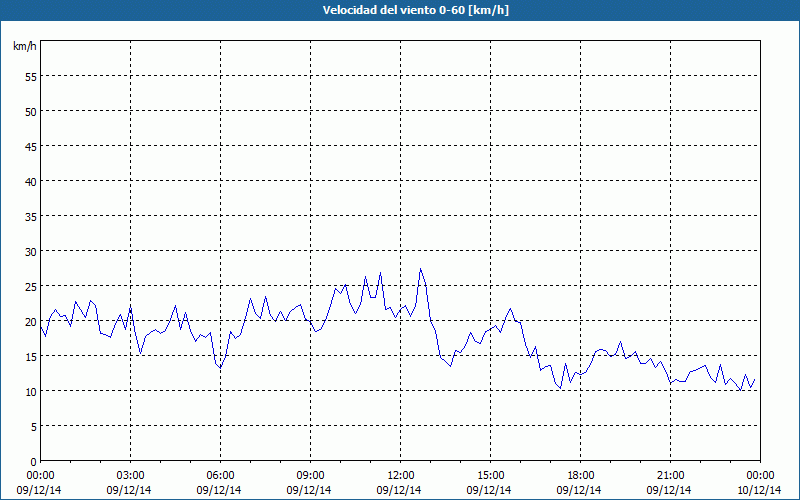This screenshot has width=800, height=500.
Task: Click the 'km/h' unit label
Action: pyautogui.click(x=25, y=46)
